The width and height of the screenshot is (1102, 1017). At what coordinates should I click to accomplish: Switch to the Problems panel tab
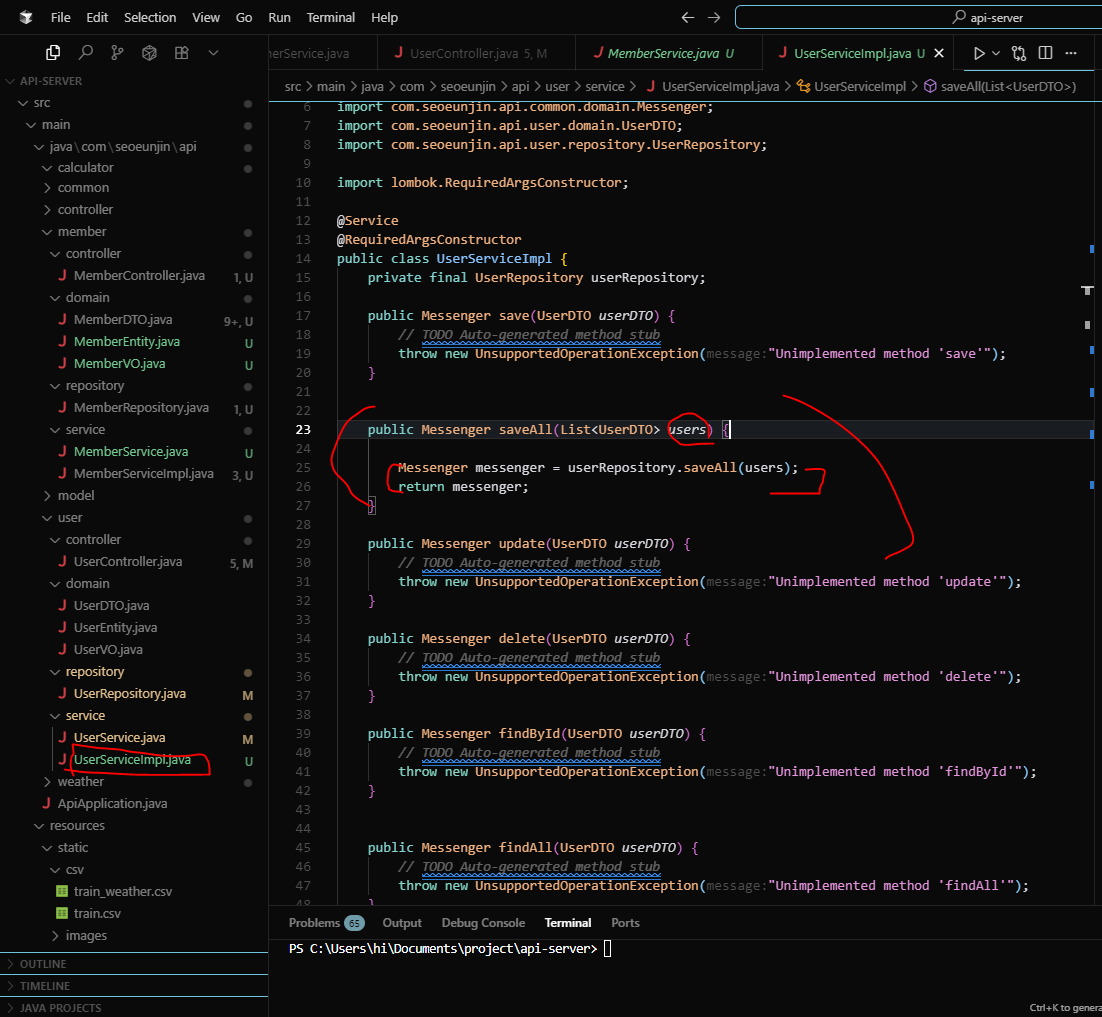[326, 923]
